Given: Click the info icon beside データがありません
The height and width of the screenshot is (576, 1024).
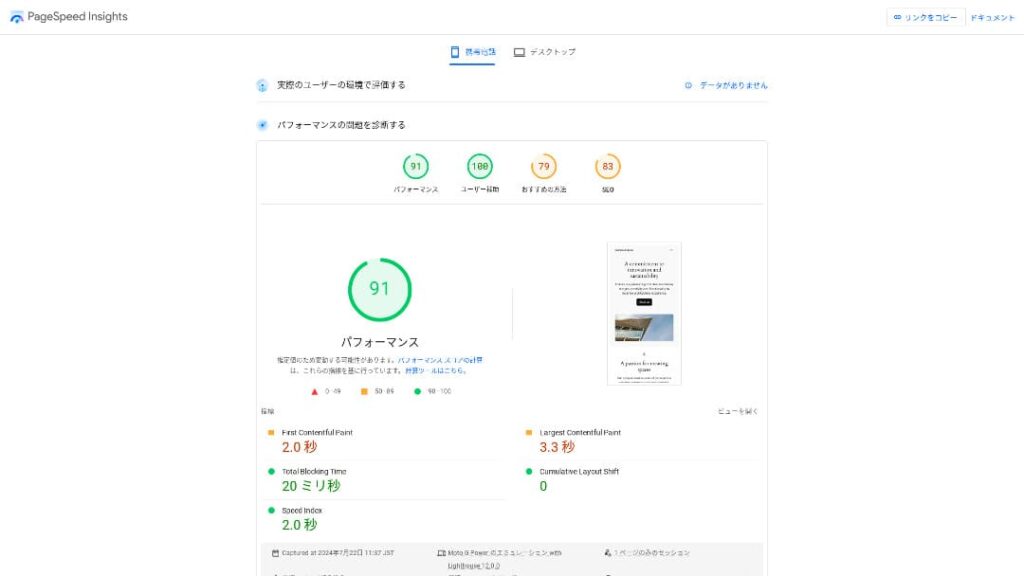Looking at the screenshot, I should (x=688, y=86).
